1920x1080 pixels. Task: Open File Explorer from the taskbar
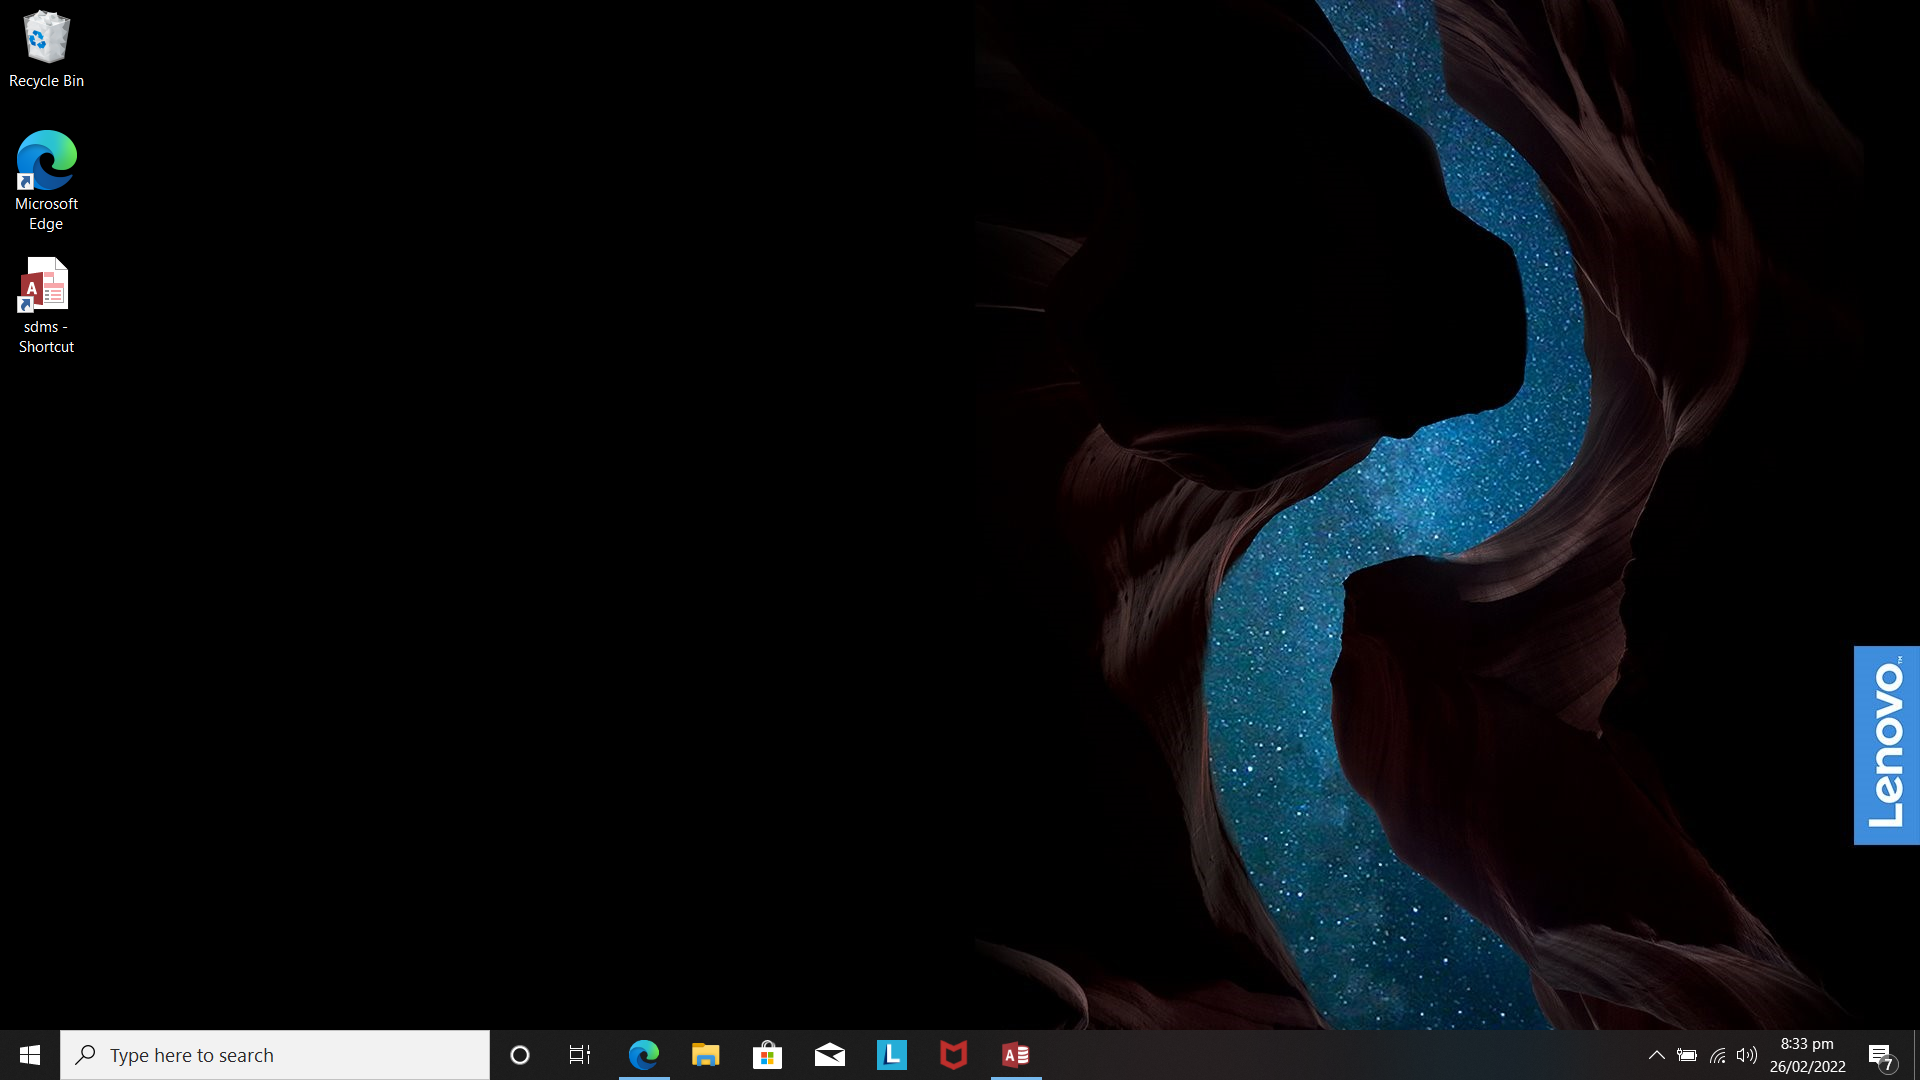pos(706,1055)
